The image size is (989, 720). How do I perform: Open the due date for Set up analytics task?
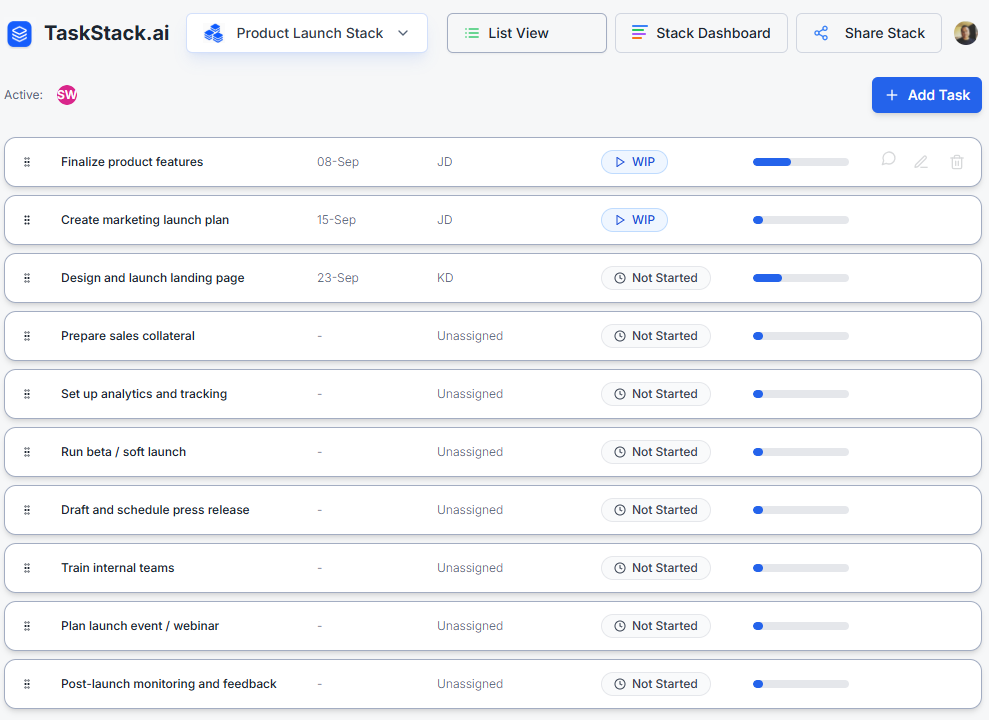tap(320, 394)
